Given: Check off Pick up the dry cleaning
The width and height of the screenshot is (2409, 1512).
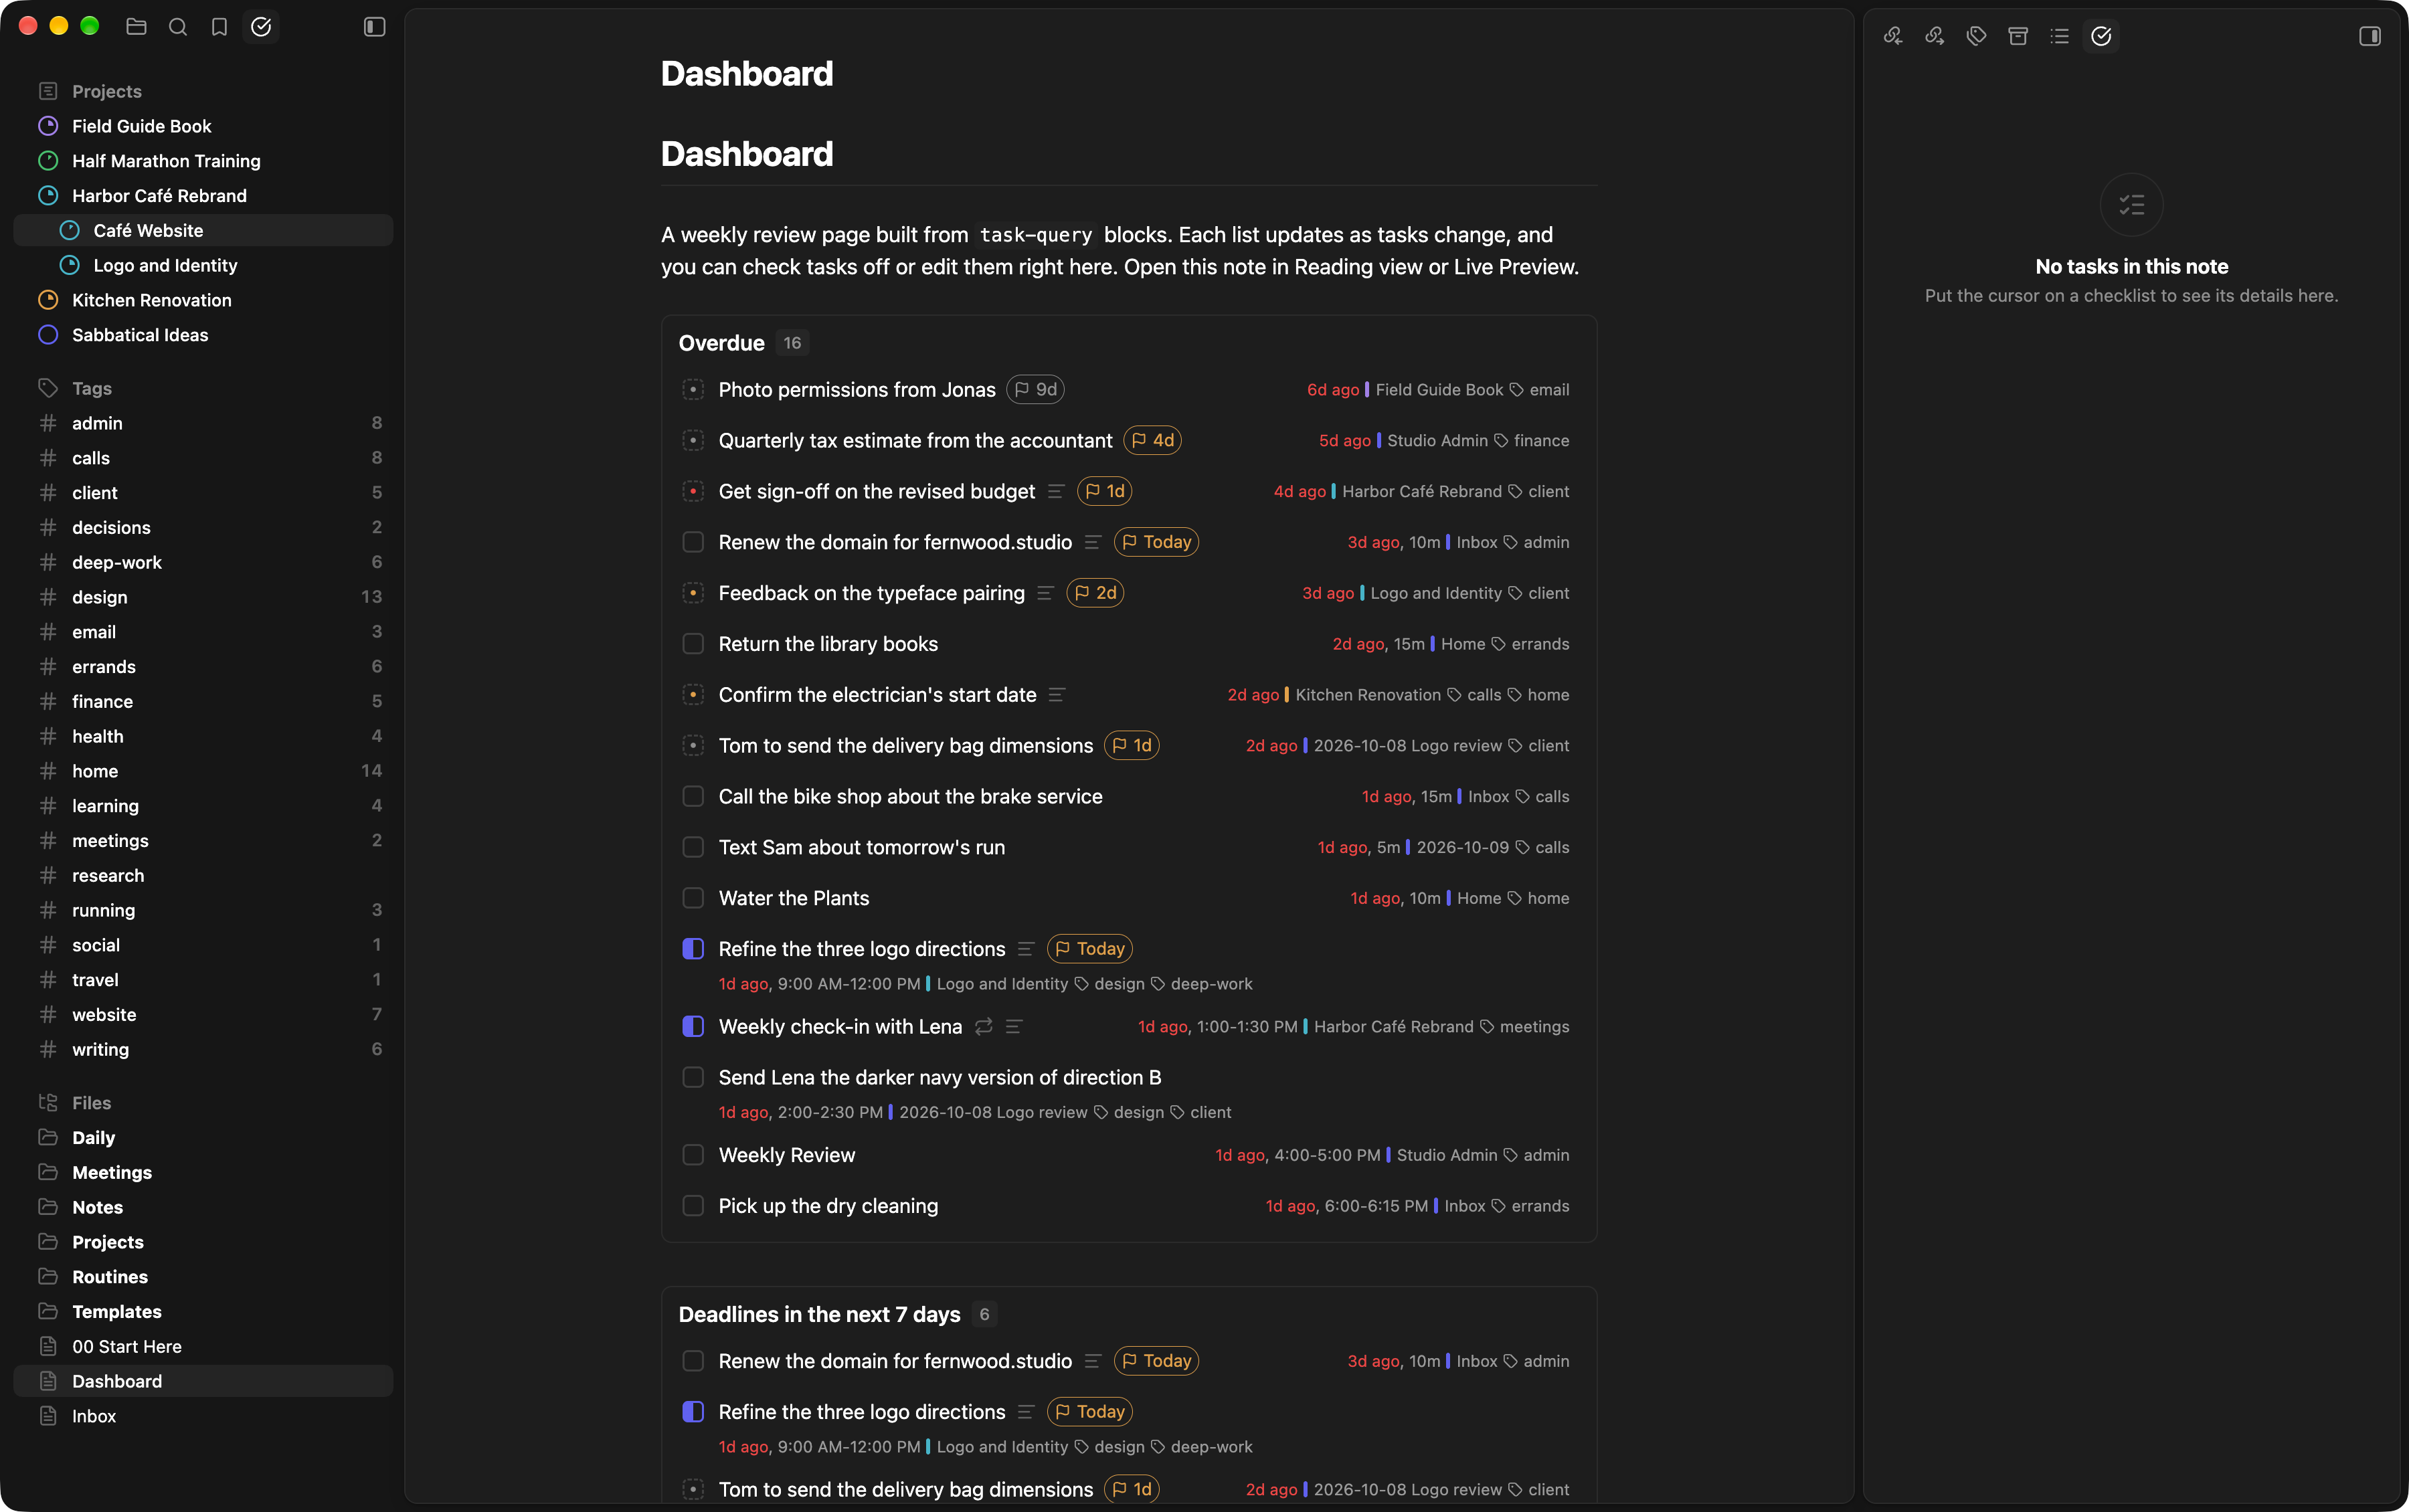Looking at the screenshot, I should (x=693, y=1206).
